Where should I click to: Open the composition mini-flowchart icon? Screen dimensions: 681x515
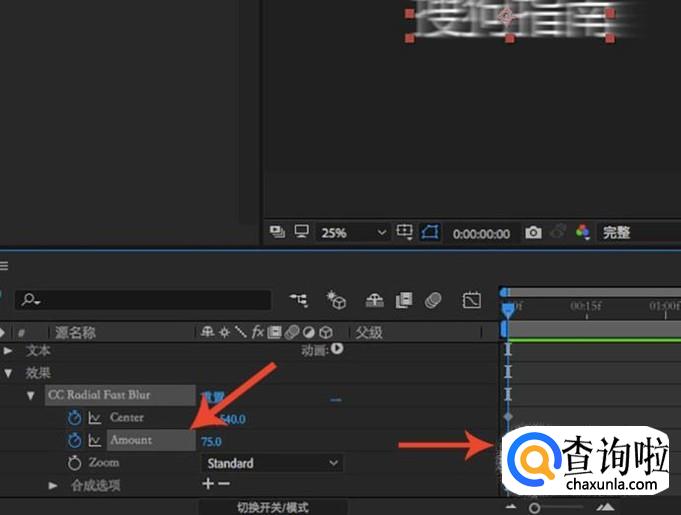pyautogui.click(x=299, y=300)
